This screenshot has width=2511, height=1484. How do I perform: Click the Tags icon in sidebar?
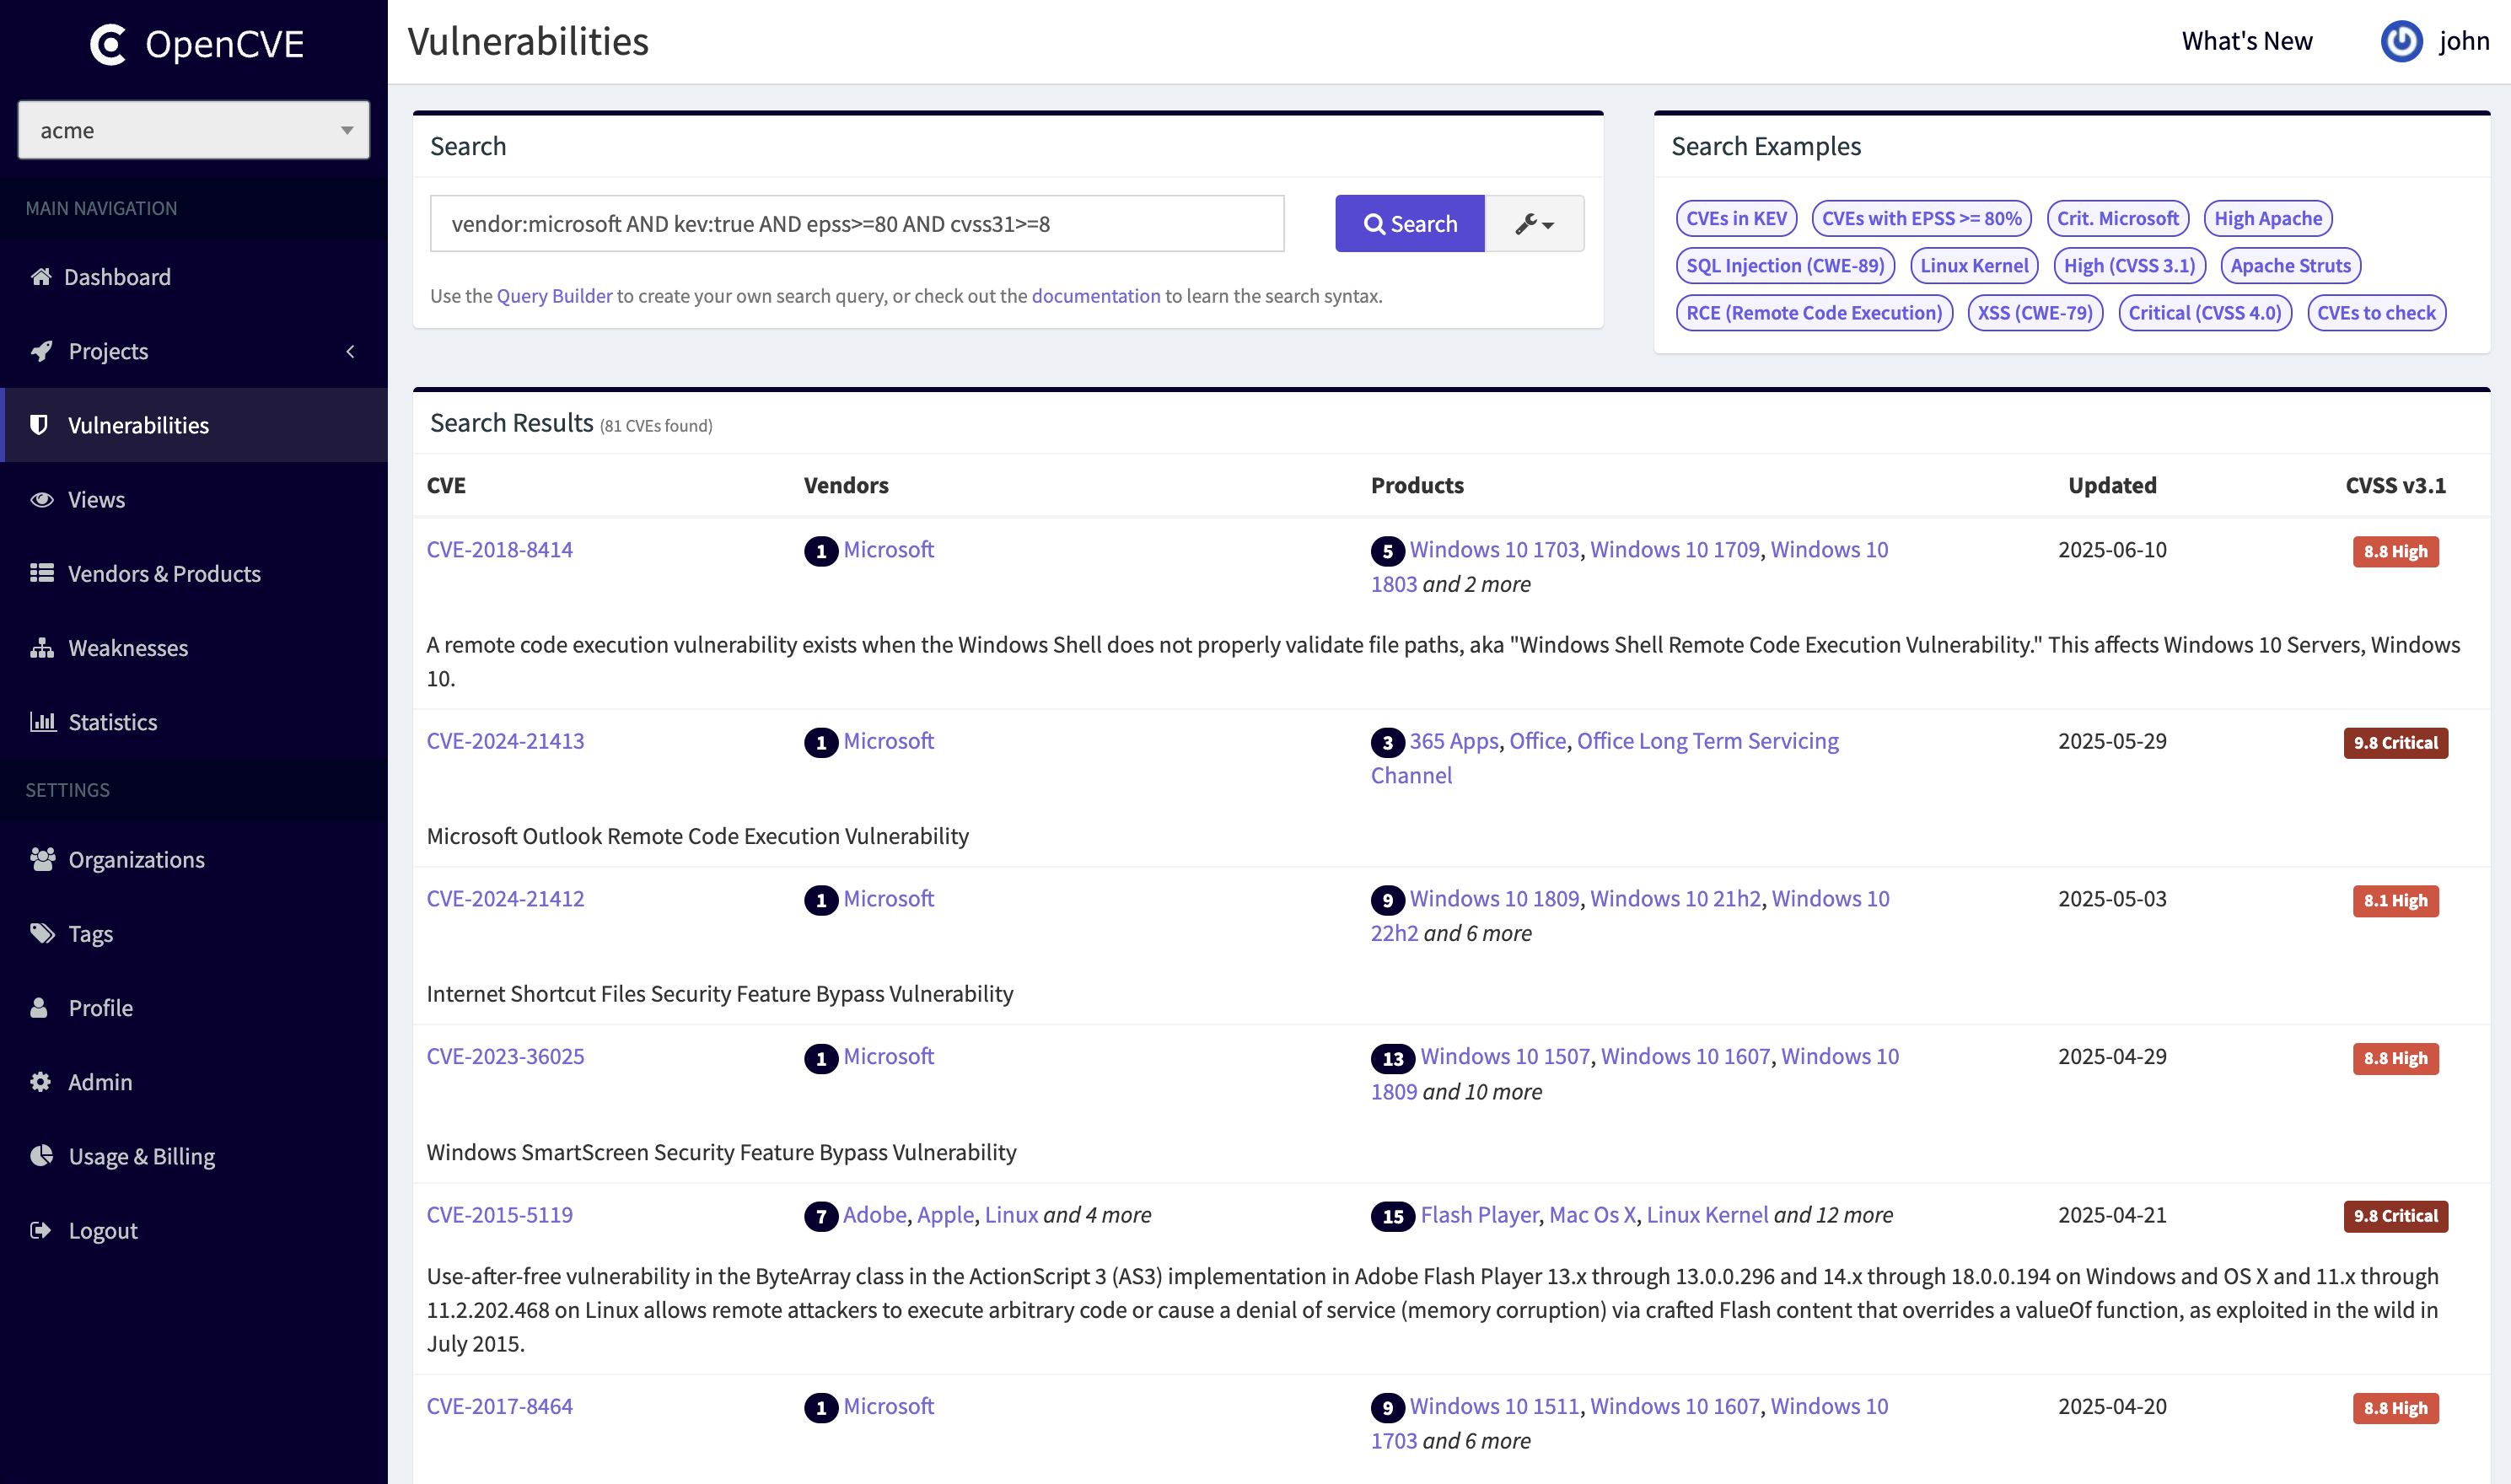[x=41, y=933]
